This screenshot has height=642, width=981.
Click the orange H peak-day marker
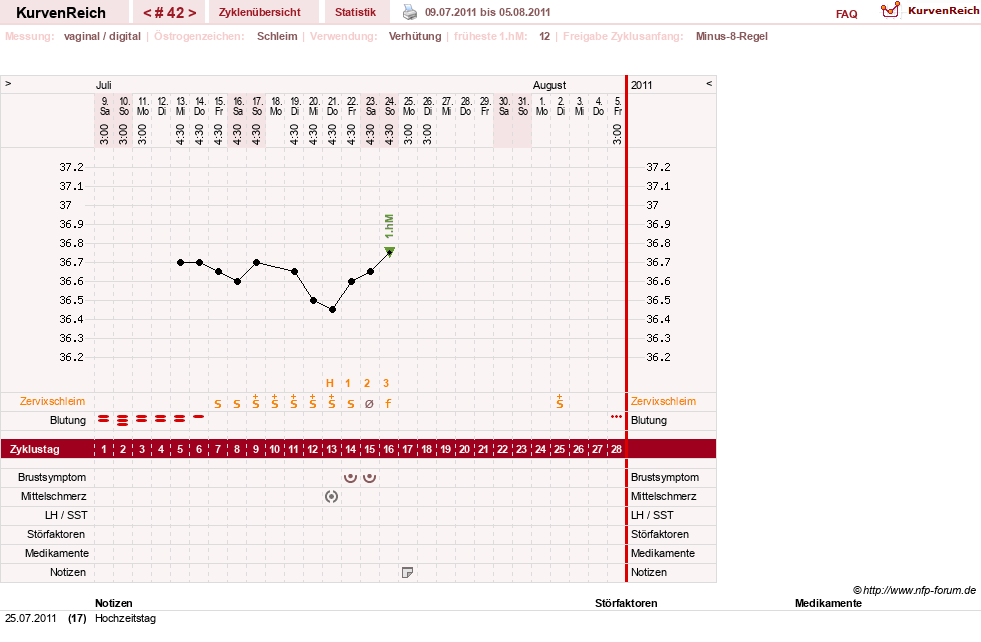point(330,383)
